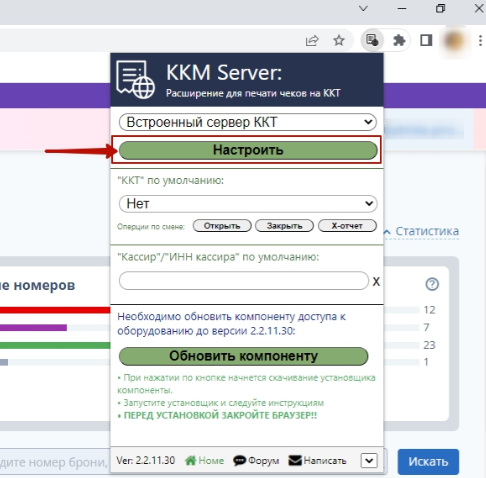Click 'Закрыть' shift button
The image size is (486, 478).
284,226
